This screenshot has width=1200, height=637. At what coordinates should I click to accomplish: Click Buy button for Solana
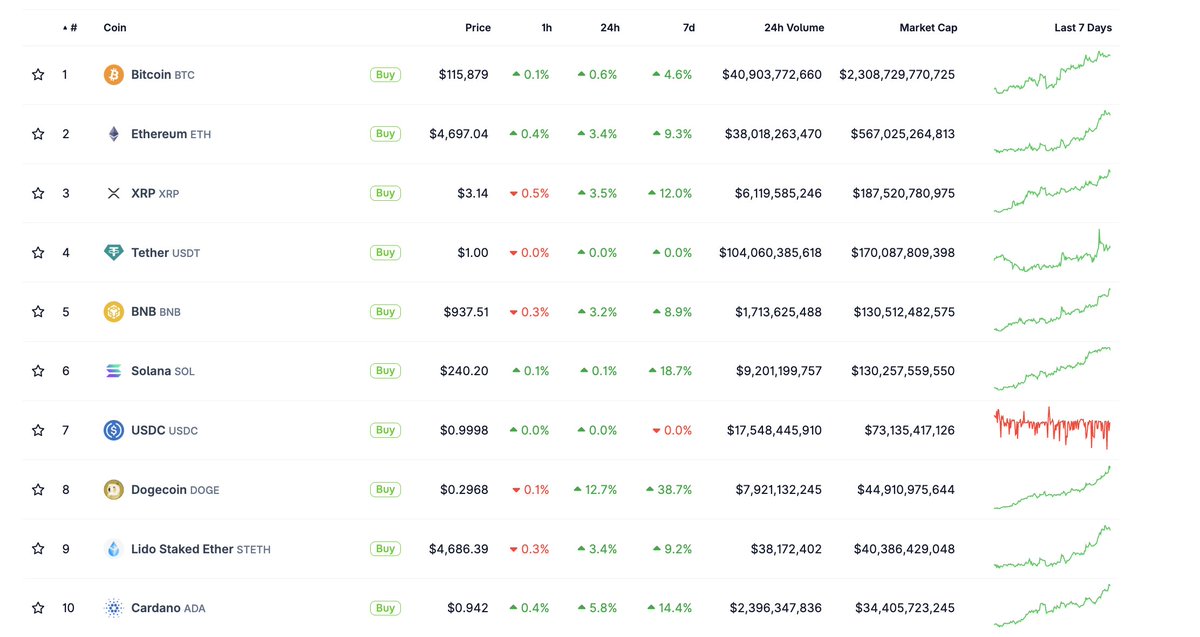(385, 371)
